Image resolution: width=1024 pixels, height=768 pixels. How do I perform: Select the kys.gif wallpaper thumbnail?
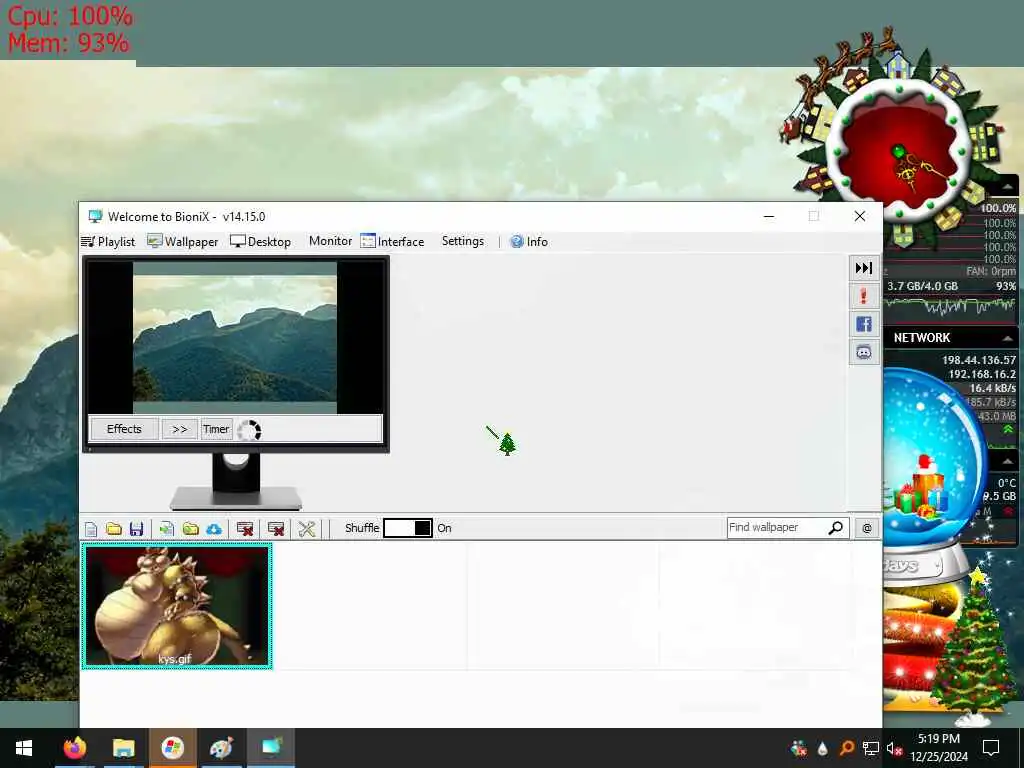pos(176,606)
